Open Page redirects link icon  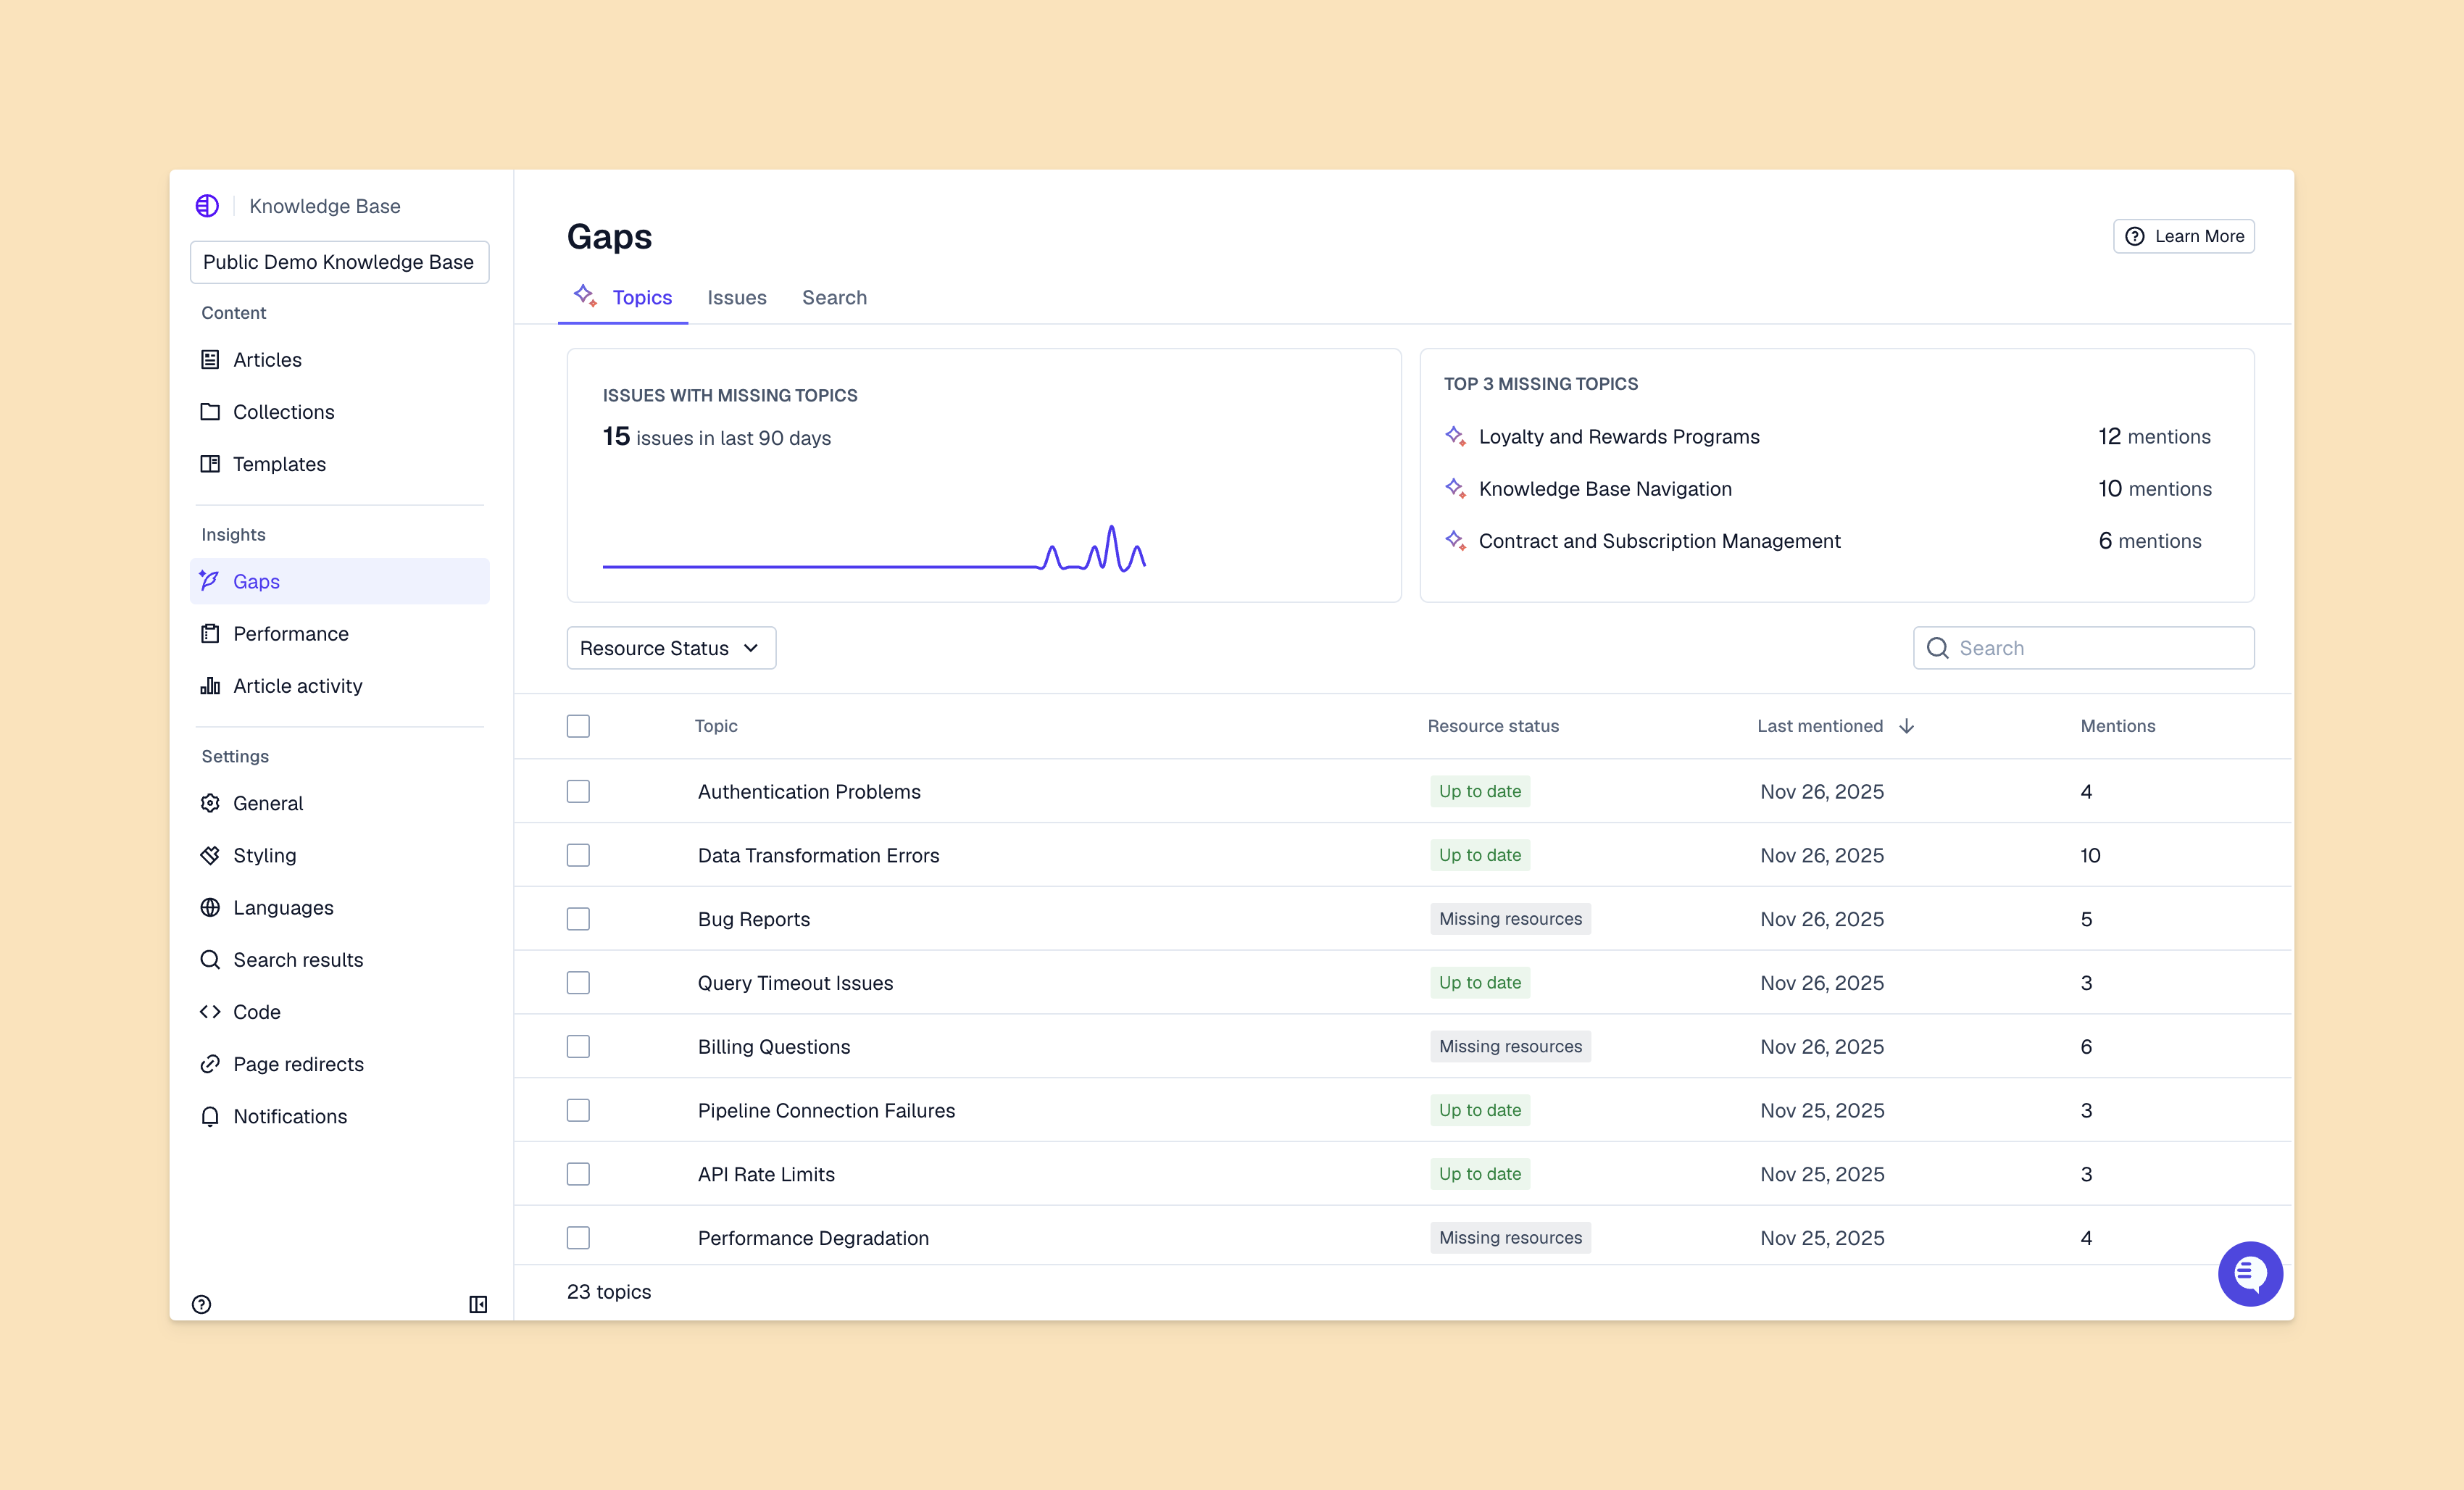(x=210, y=1064)
